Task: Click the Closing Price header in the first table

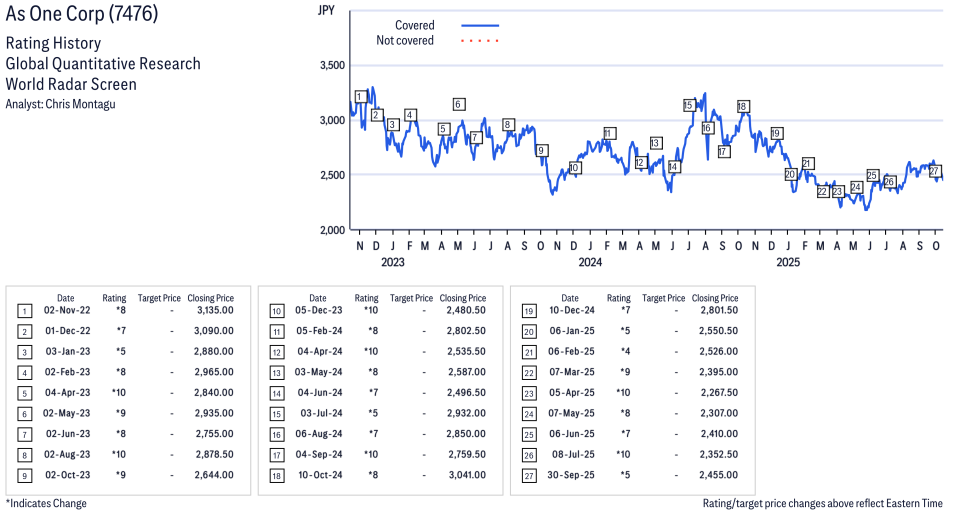Action: point(211,298)
